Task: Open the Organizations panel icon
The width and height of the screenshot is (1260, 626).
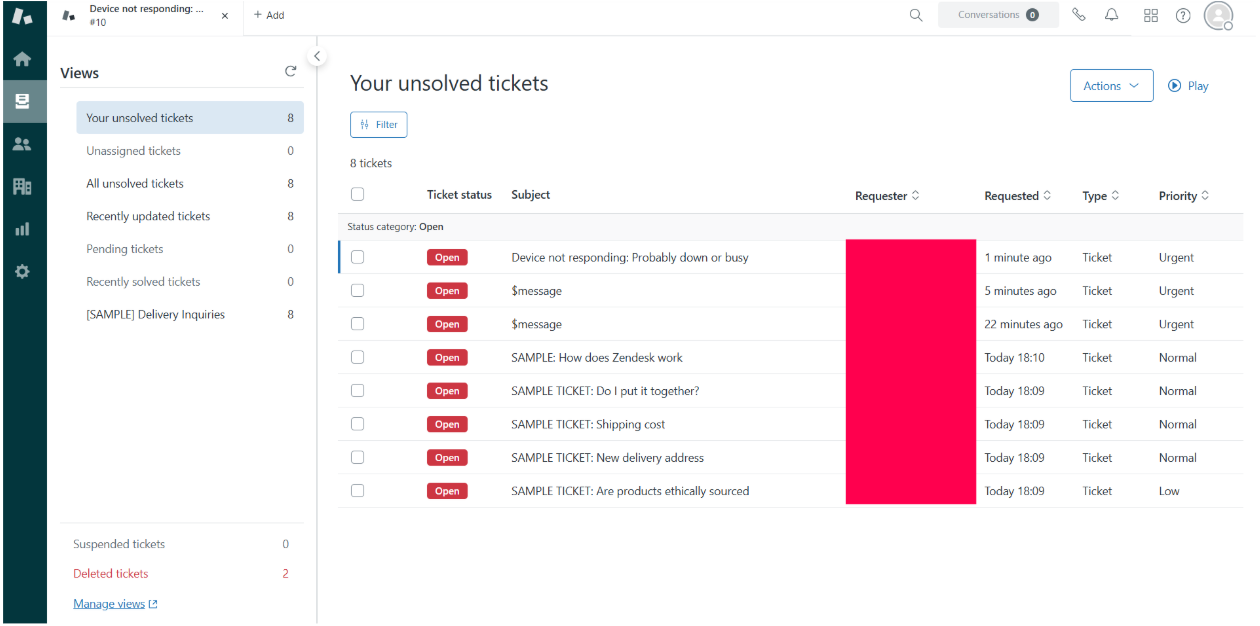Action: pos(22,186)
